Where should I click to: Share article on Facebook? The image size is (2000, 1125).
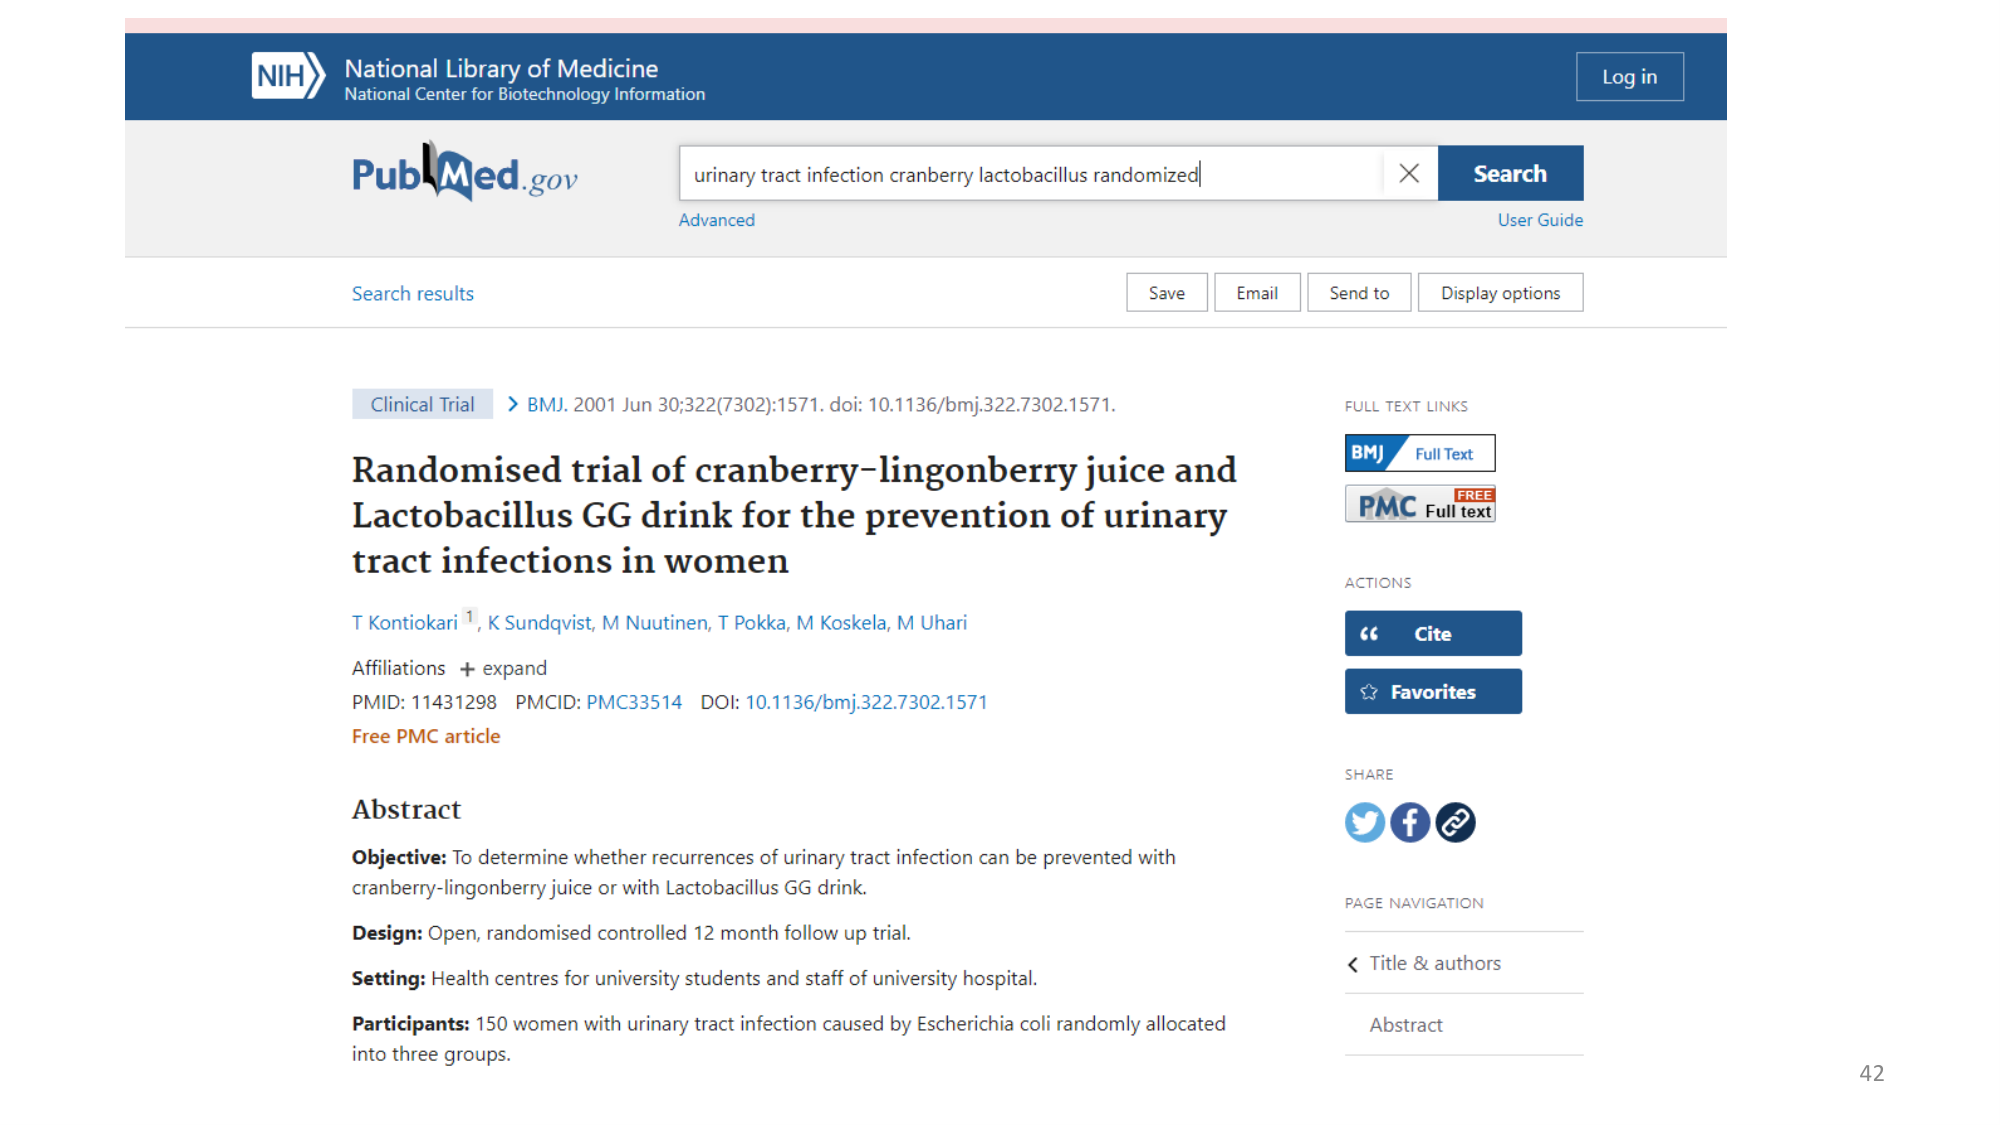[x=1409, y=822]
